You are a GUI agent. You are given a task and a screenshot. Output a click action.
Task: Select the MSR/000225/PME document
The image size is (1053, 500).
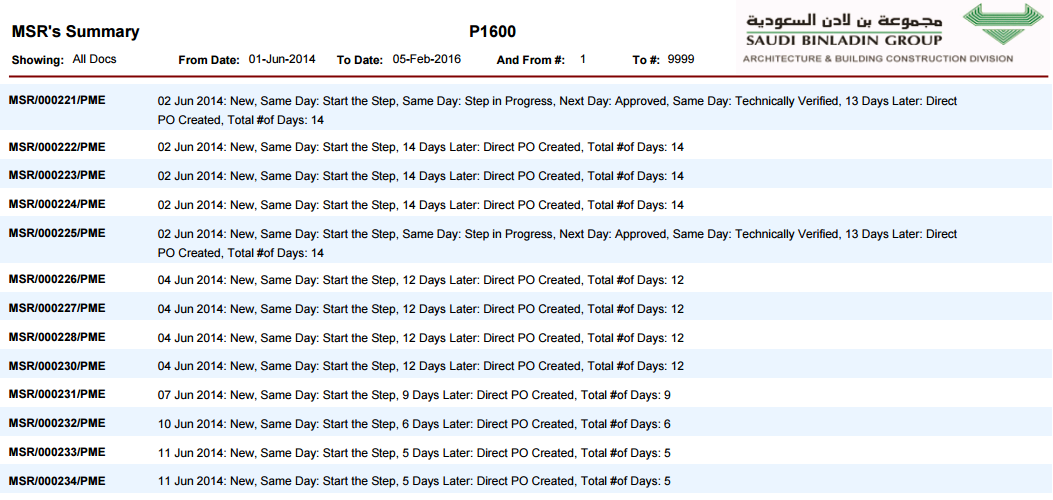pyautogui.click(x=57, y=233)
